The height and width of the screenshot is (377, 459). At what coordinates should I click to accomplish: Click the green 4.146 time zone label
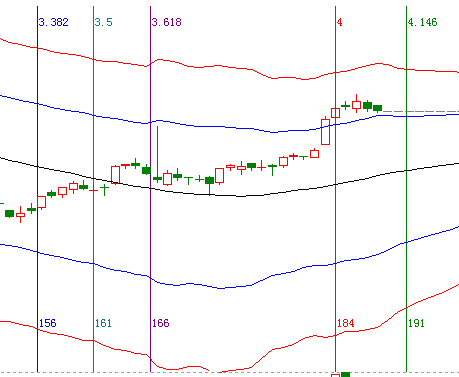tap(422, 22)
